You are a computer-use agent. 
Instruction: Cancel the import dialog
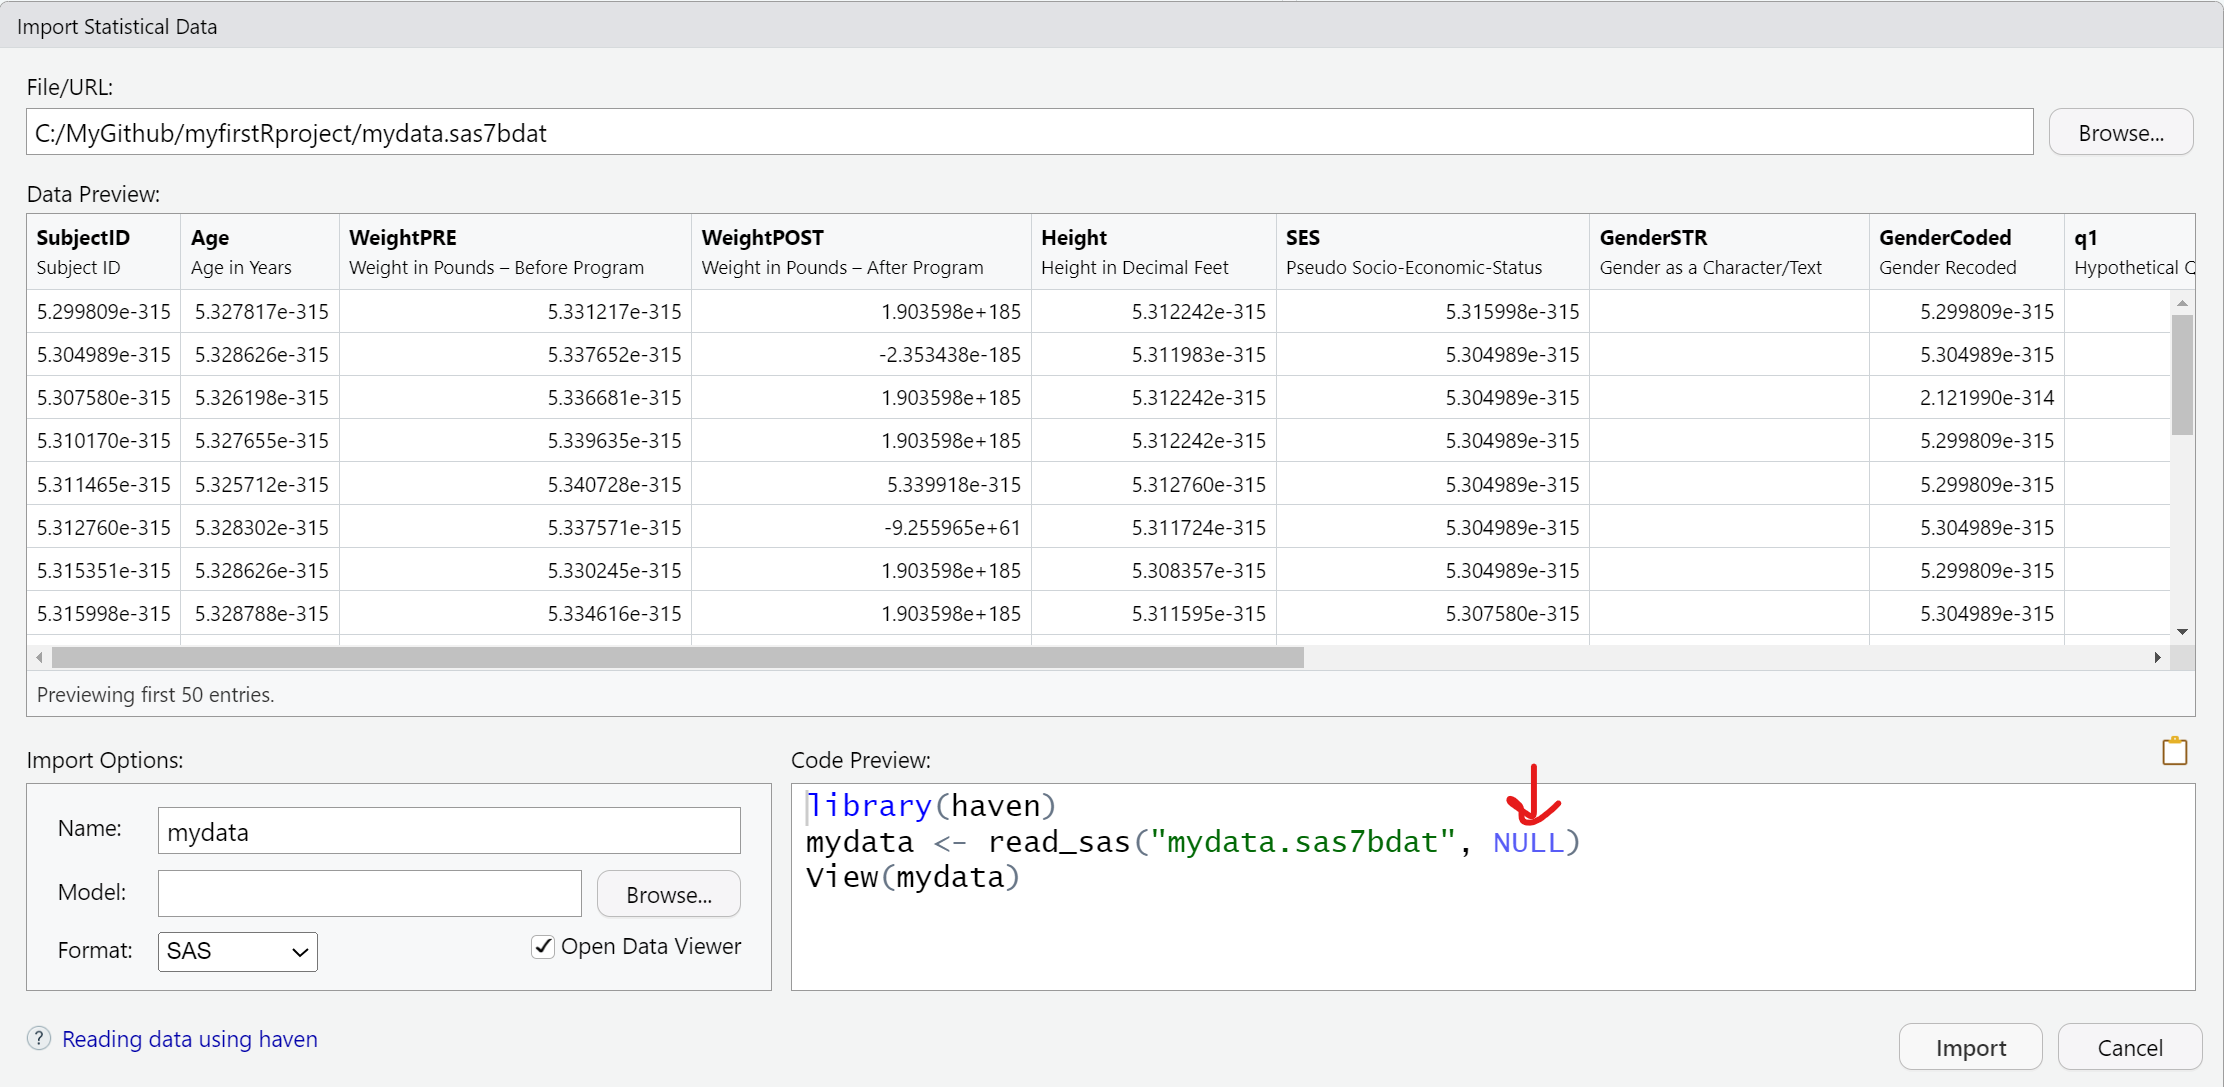coord(2130,1047)
